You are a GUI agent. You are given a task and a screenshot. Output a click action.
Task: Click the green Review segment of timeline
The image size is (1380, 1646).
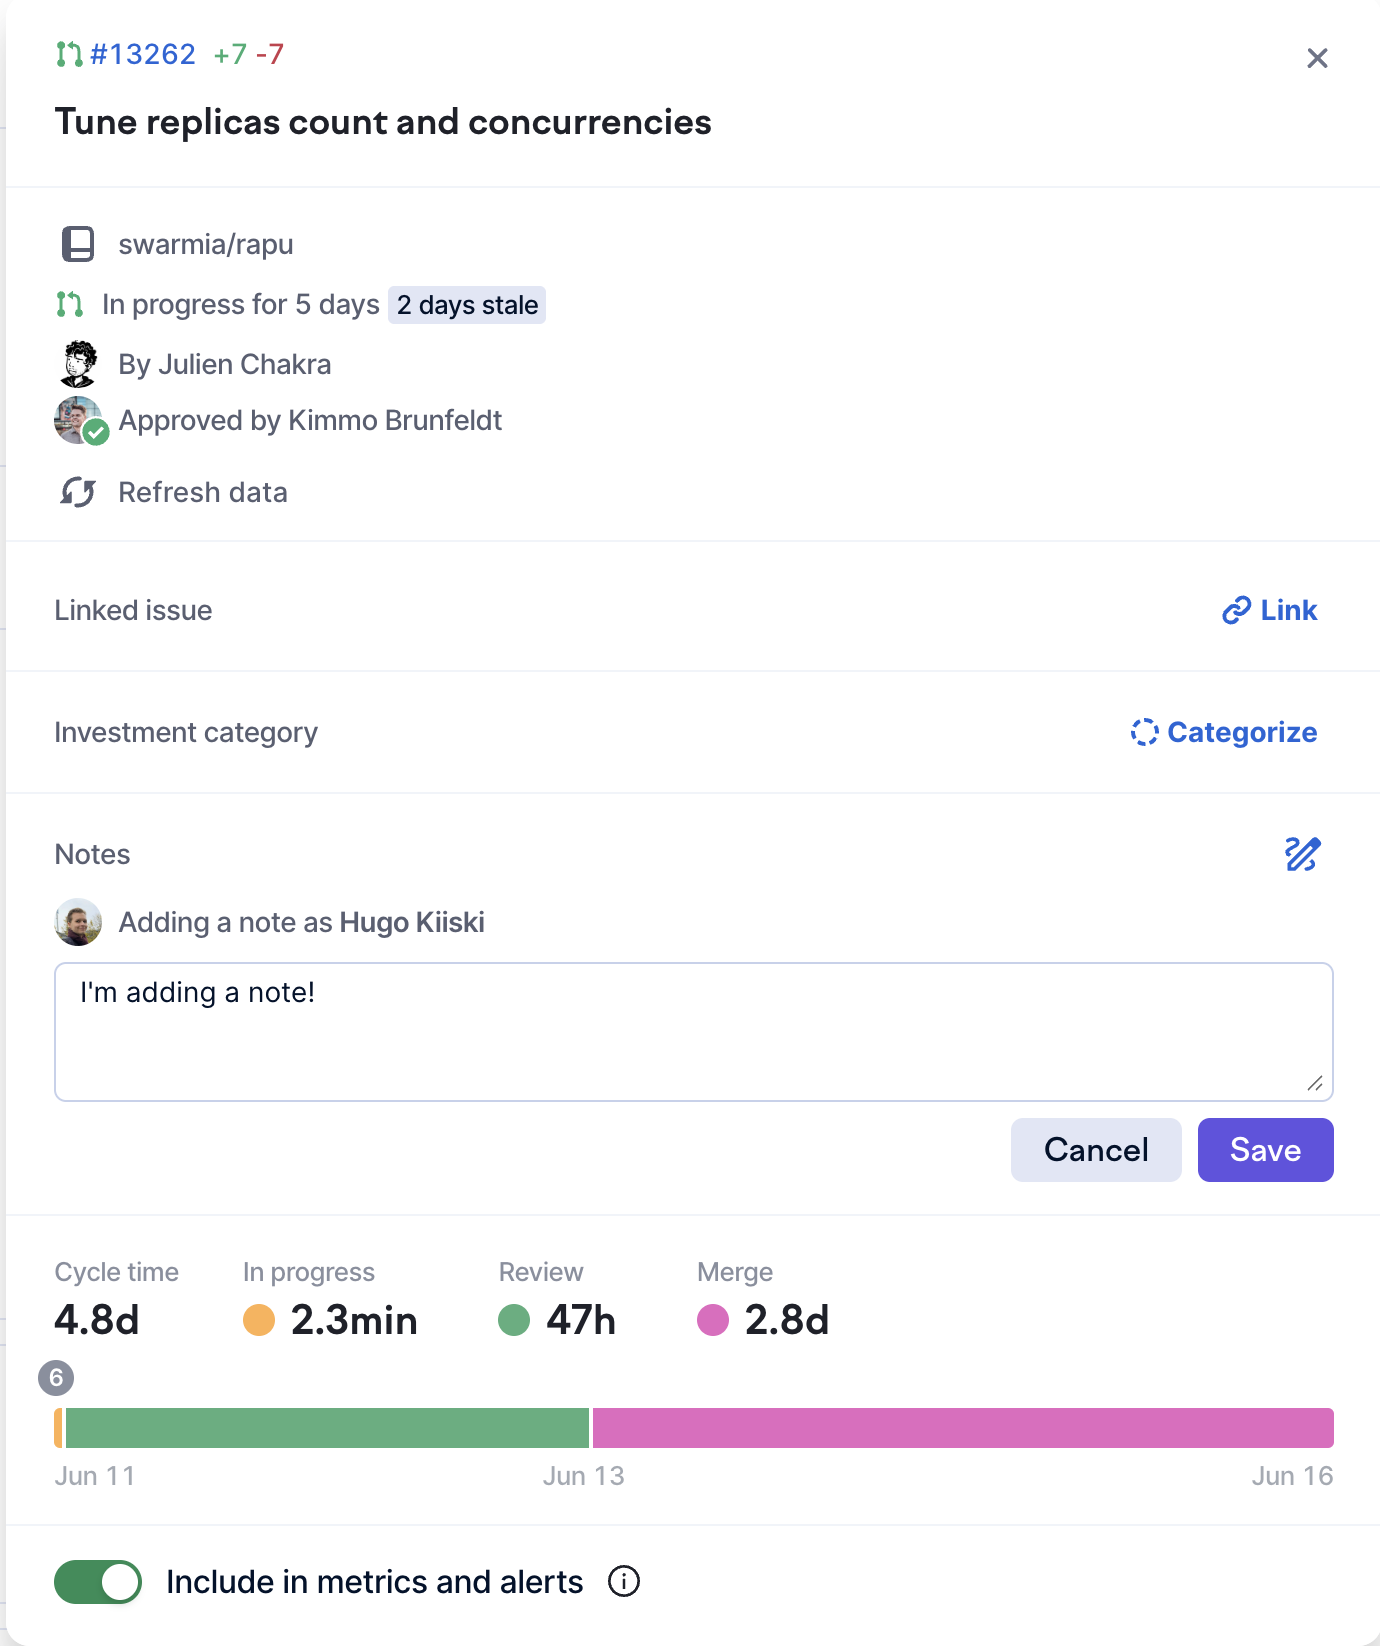click(x=327, y=1428)
